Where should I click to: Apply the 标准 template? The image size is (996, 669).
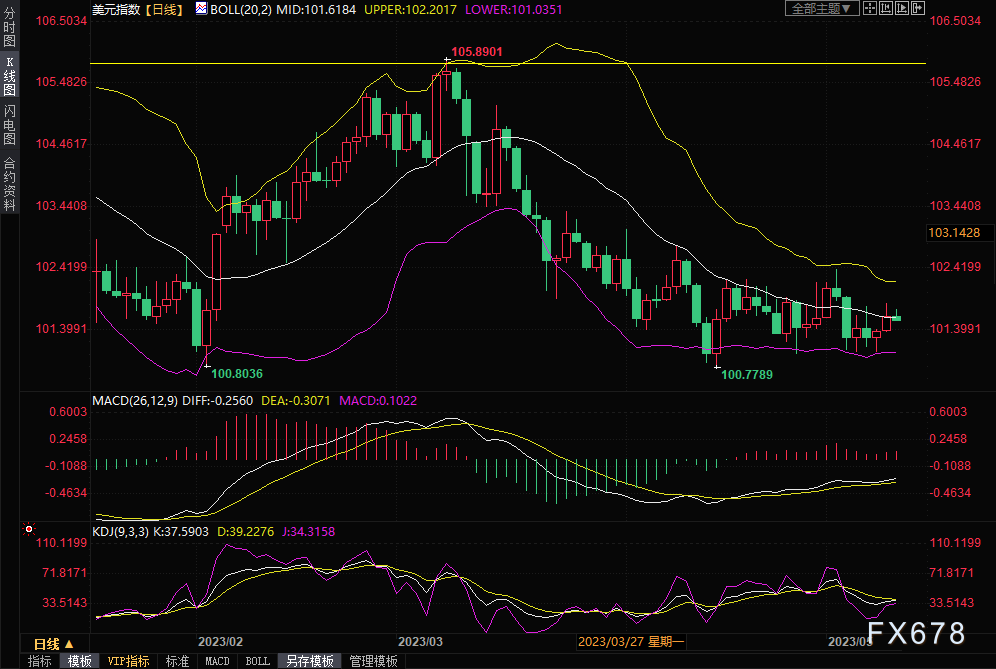click(x=177, y=661)
